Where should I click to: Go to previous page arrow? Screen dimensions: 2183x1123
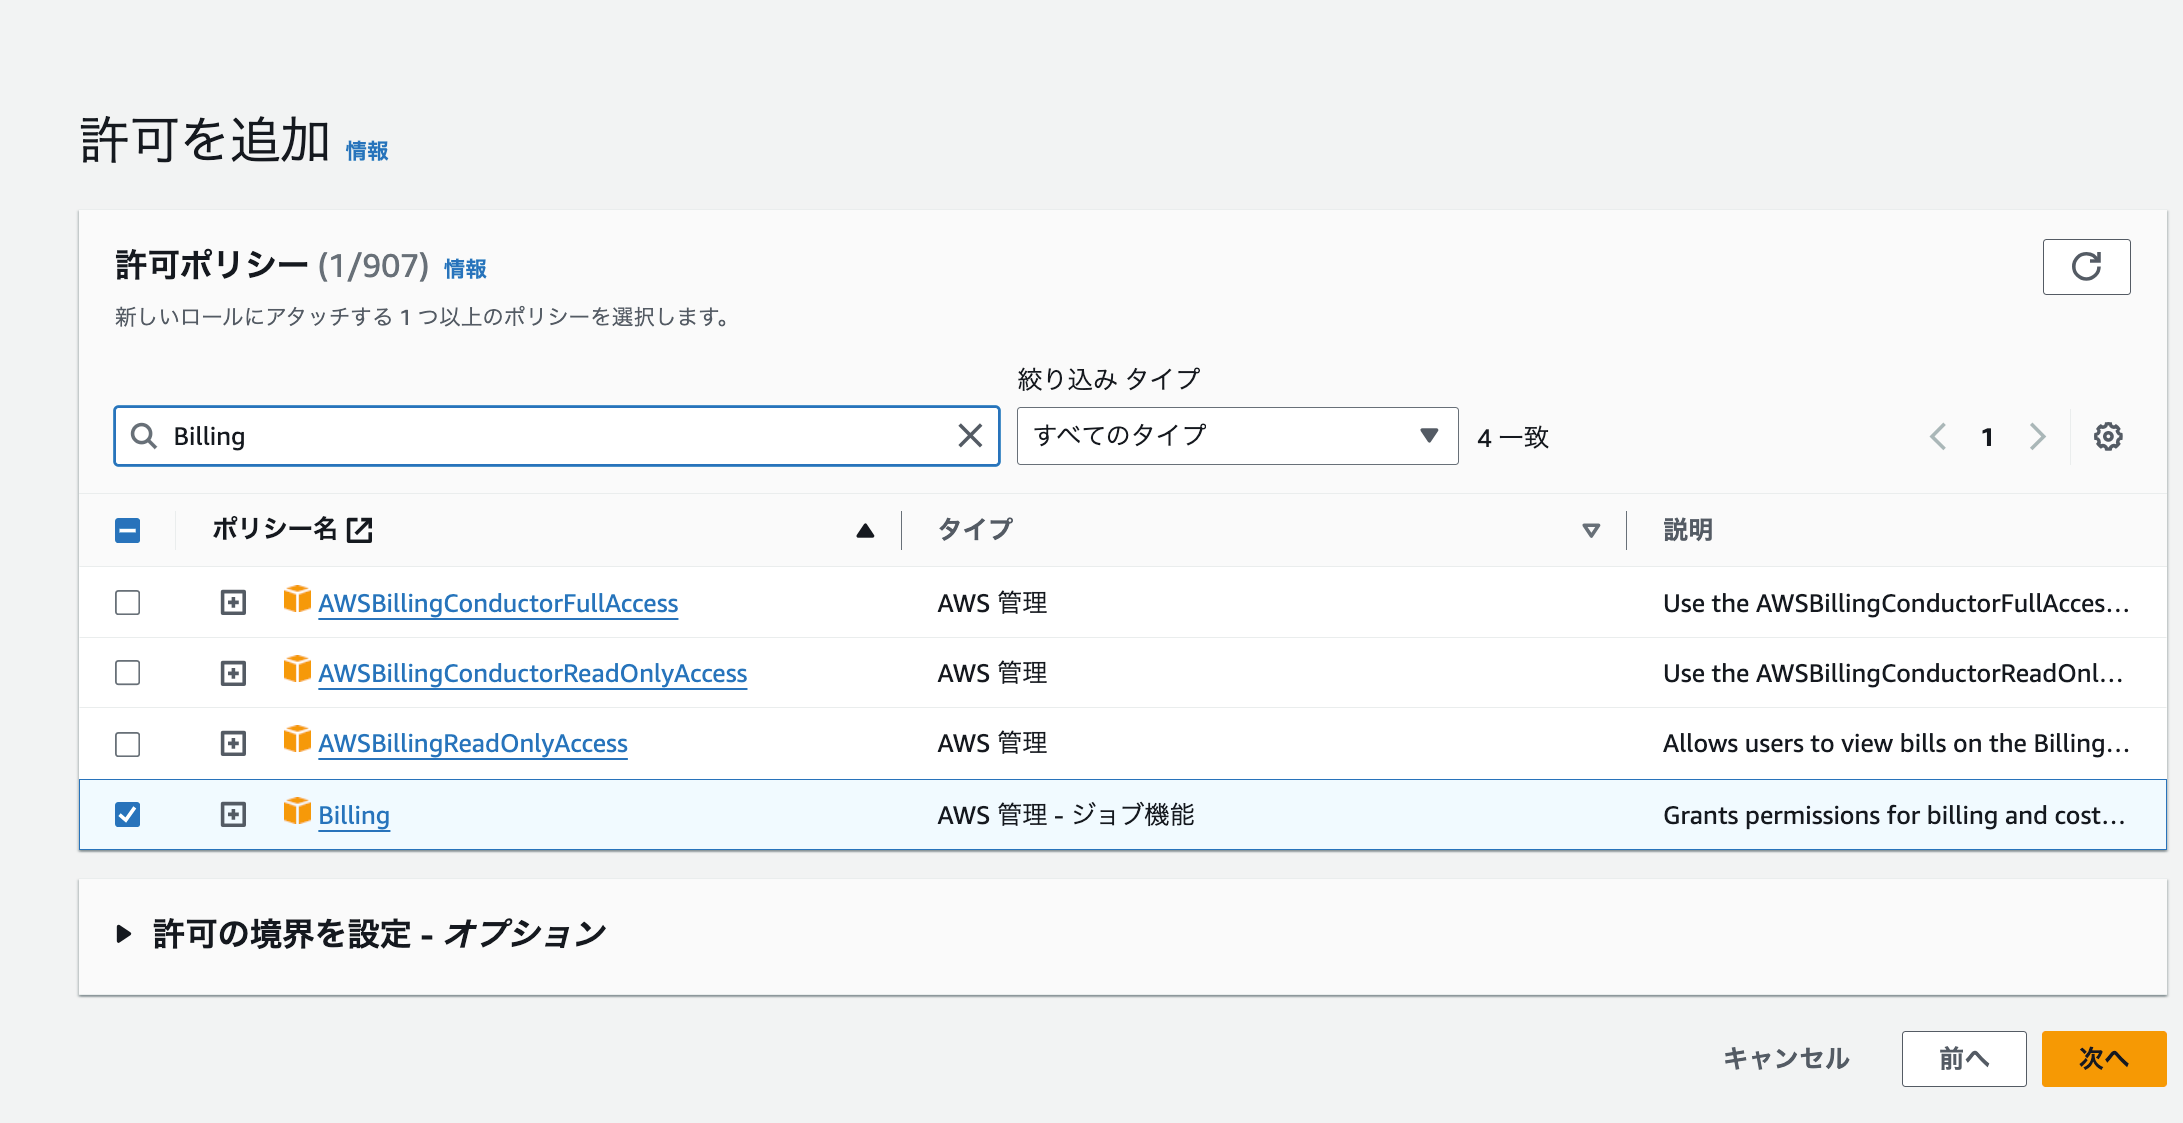coord(1938,436)
